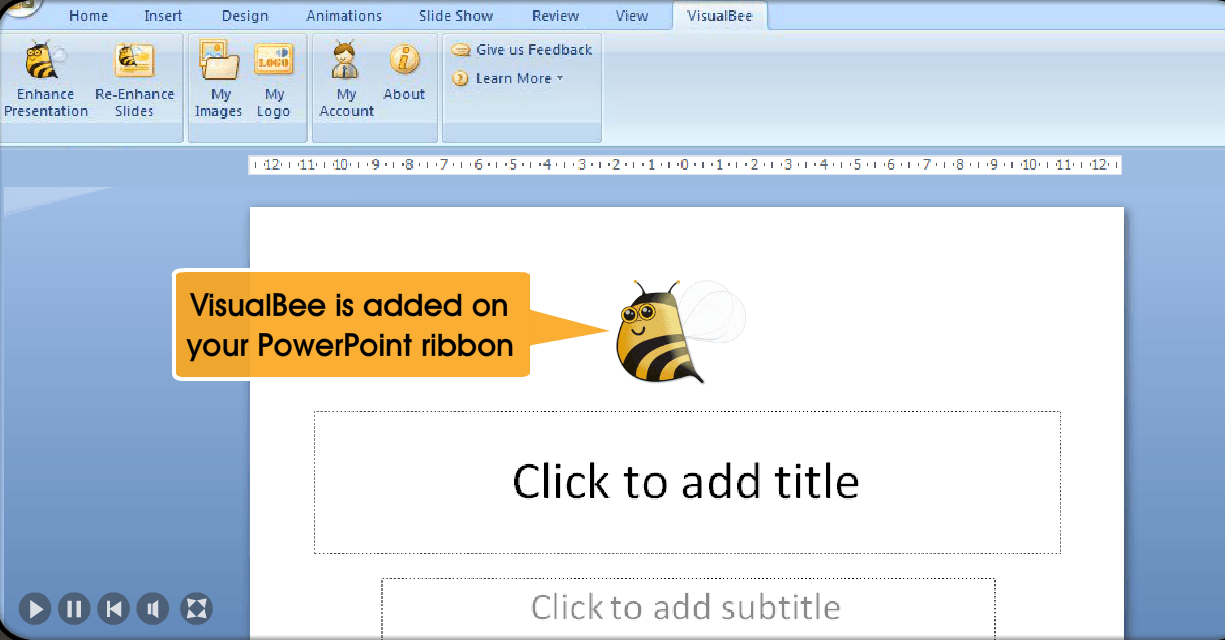Open the Design tab
Screen dimensions: 1225x640
coord(245,16)
